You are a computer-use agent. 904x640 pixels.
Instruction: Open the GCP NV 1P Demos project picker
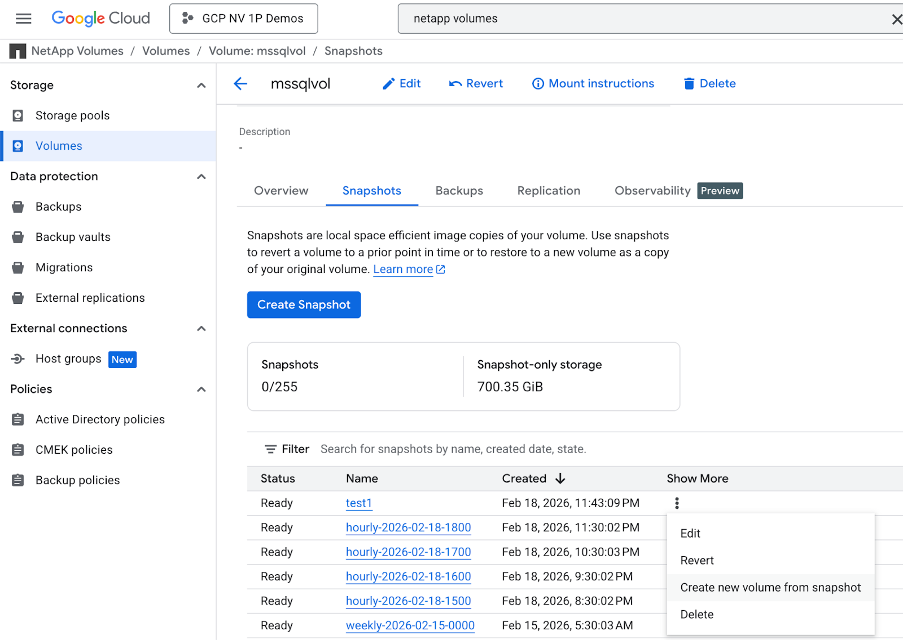pos(243,18)
